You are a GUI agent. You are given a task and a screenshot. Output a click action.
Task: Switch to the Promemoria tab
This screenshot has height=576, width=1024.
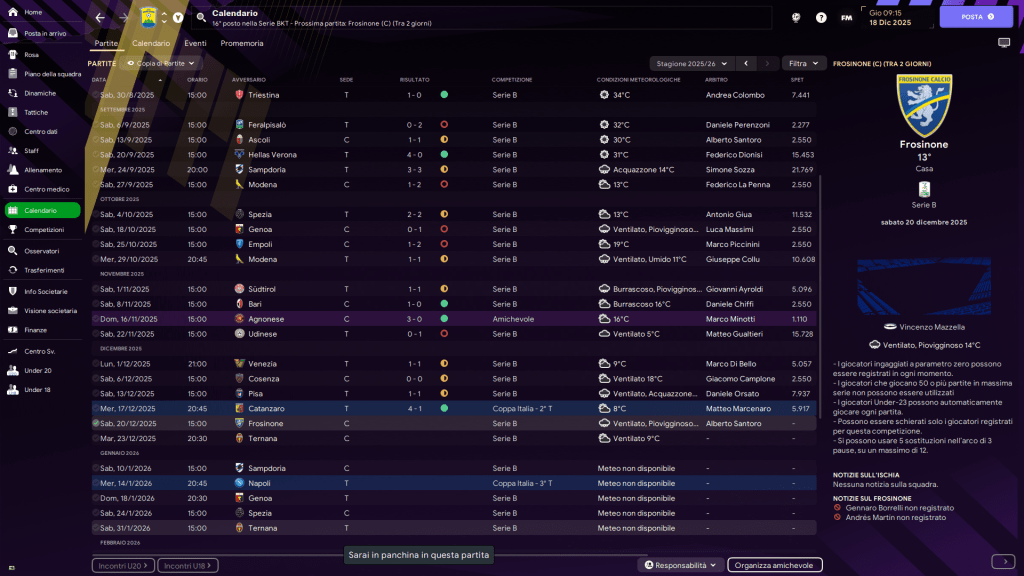click(242, 44)
